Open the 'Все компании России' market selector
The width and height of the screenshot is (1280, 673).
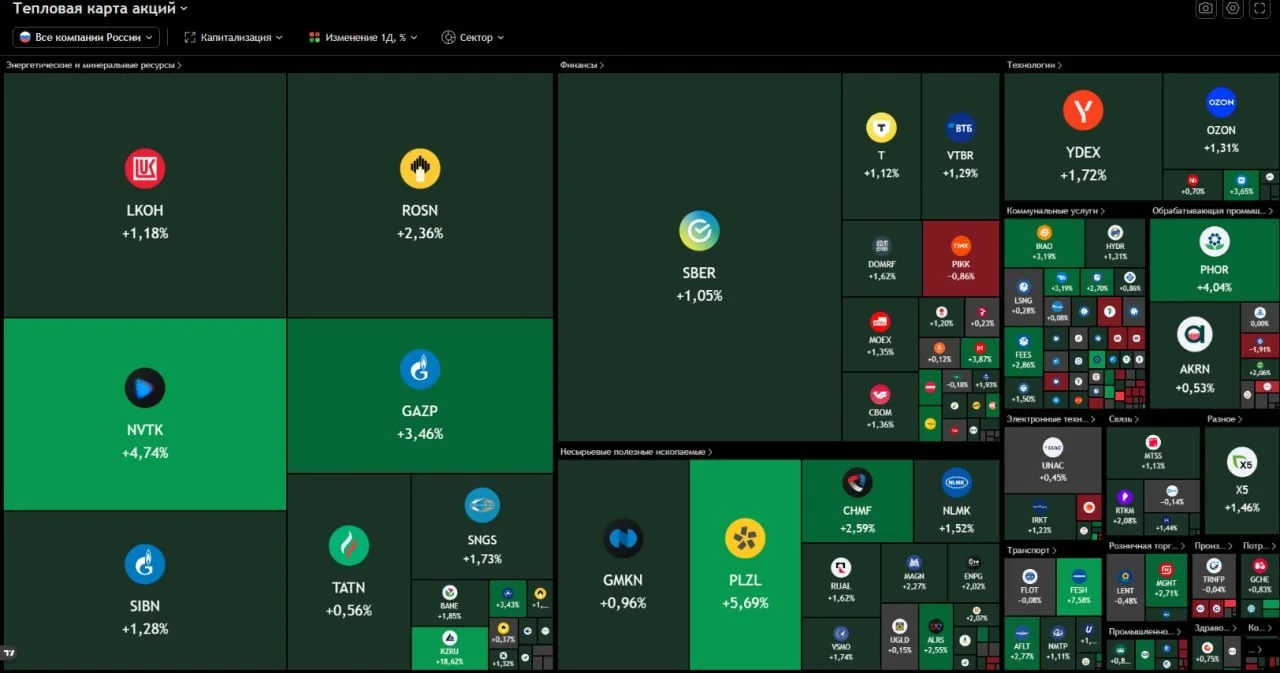tap(86, 37)
